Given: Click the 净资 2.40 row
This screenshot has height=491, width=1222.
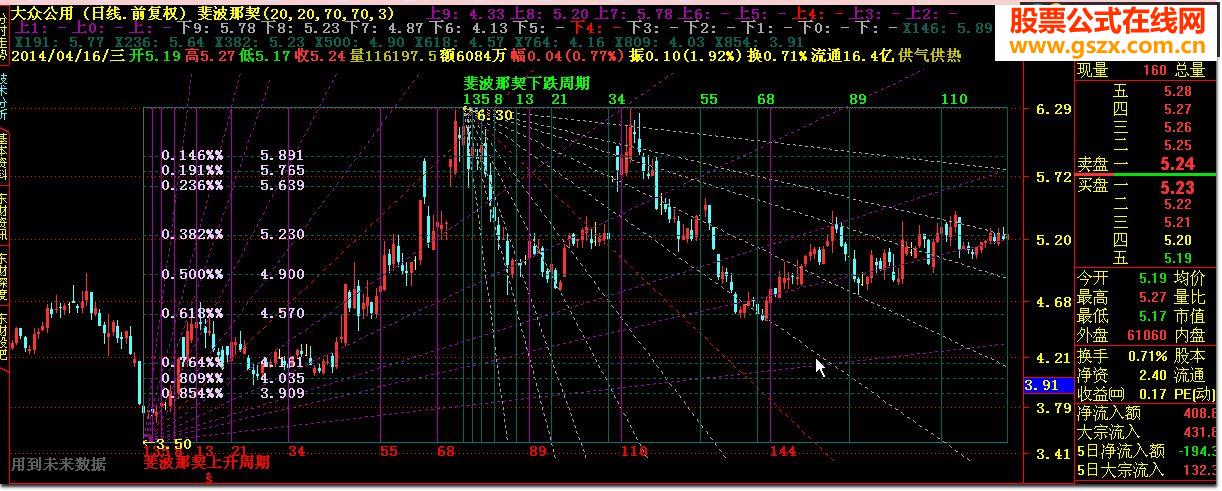Looking at the screenshot, I should [x=1122, y=375].
